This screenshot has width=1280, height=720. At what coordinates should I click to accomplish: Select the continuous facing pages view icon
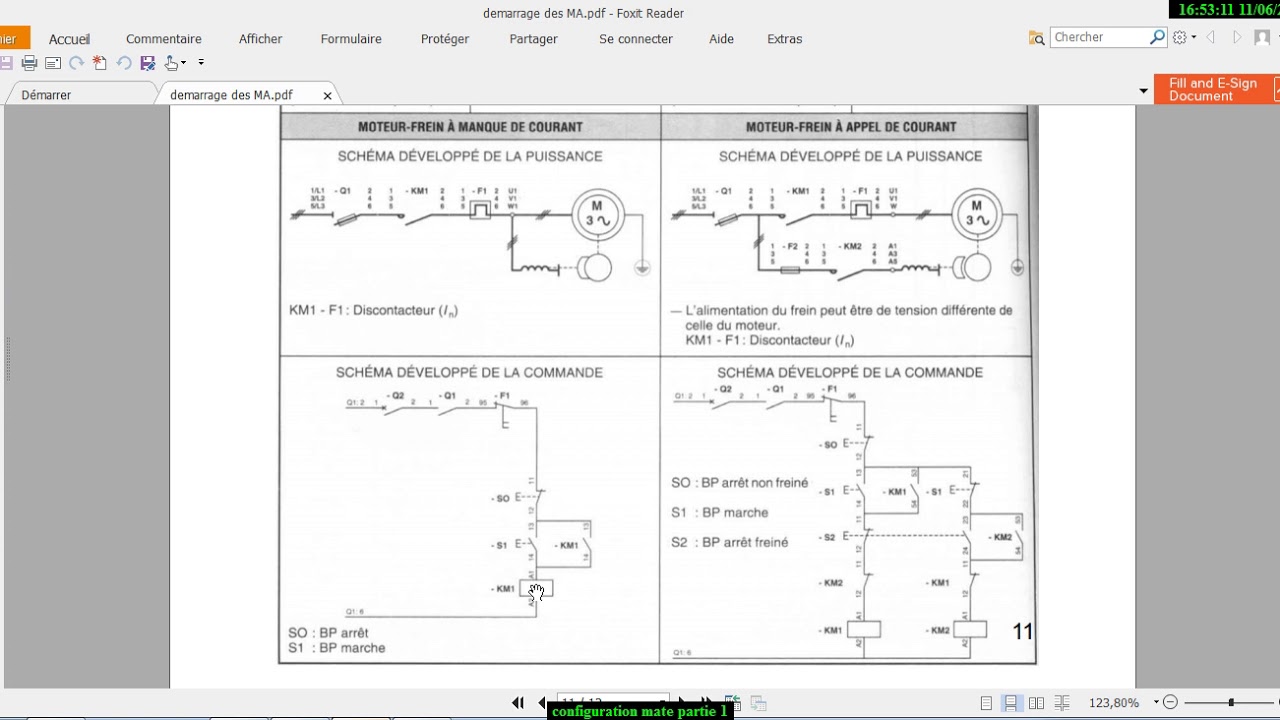click(x=1062, y=703)
